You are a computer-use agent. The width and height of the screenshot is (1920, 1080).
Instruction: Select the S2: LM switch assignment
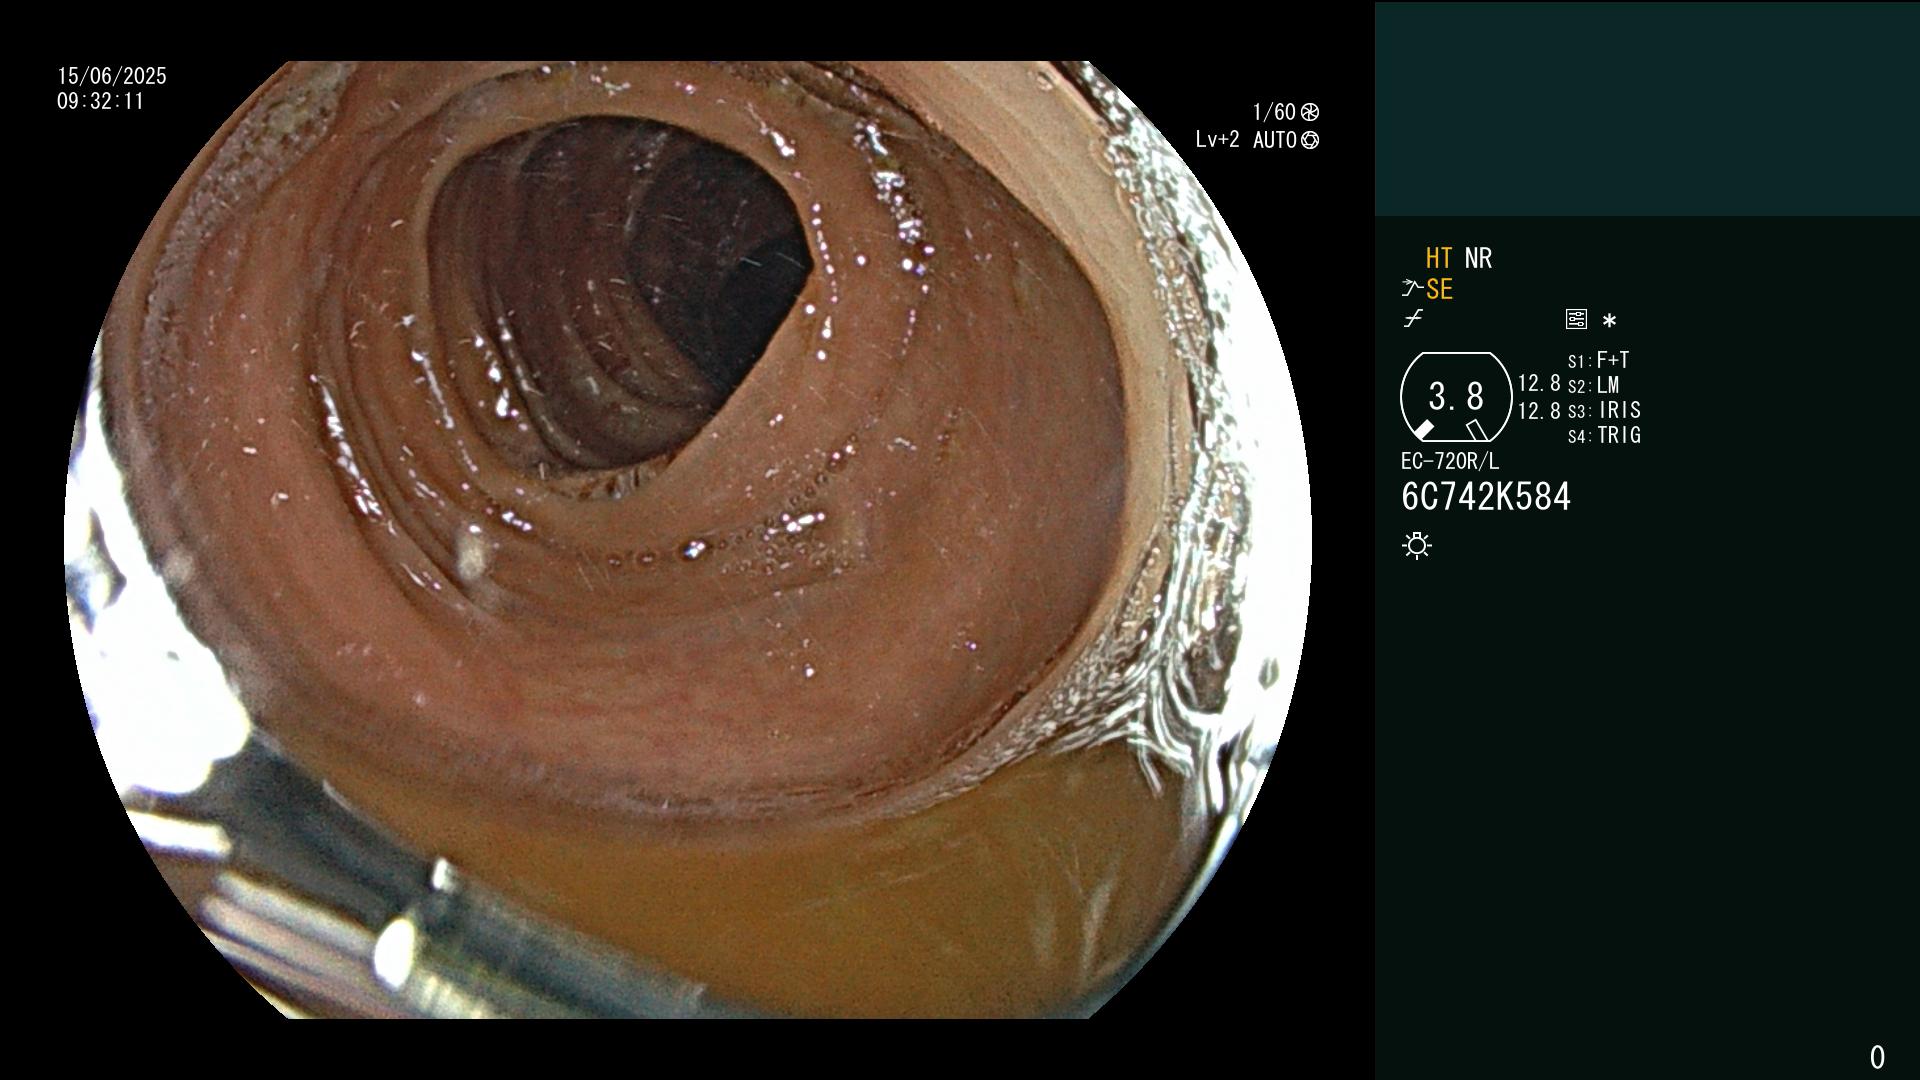[x=1593, y=385]
